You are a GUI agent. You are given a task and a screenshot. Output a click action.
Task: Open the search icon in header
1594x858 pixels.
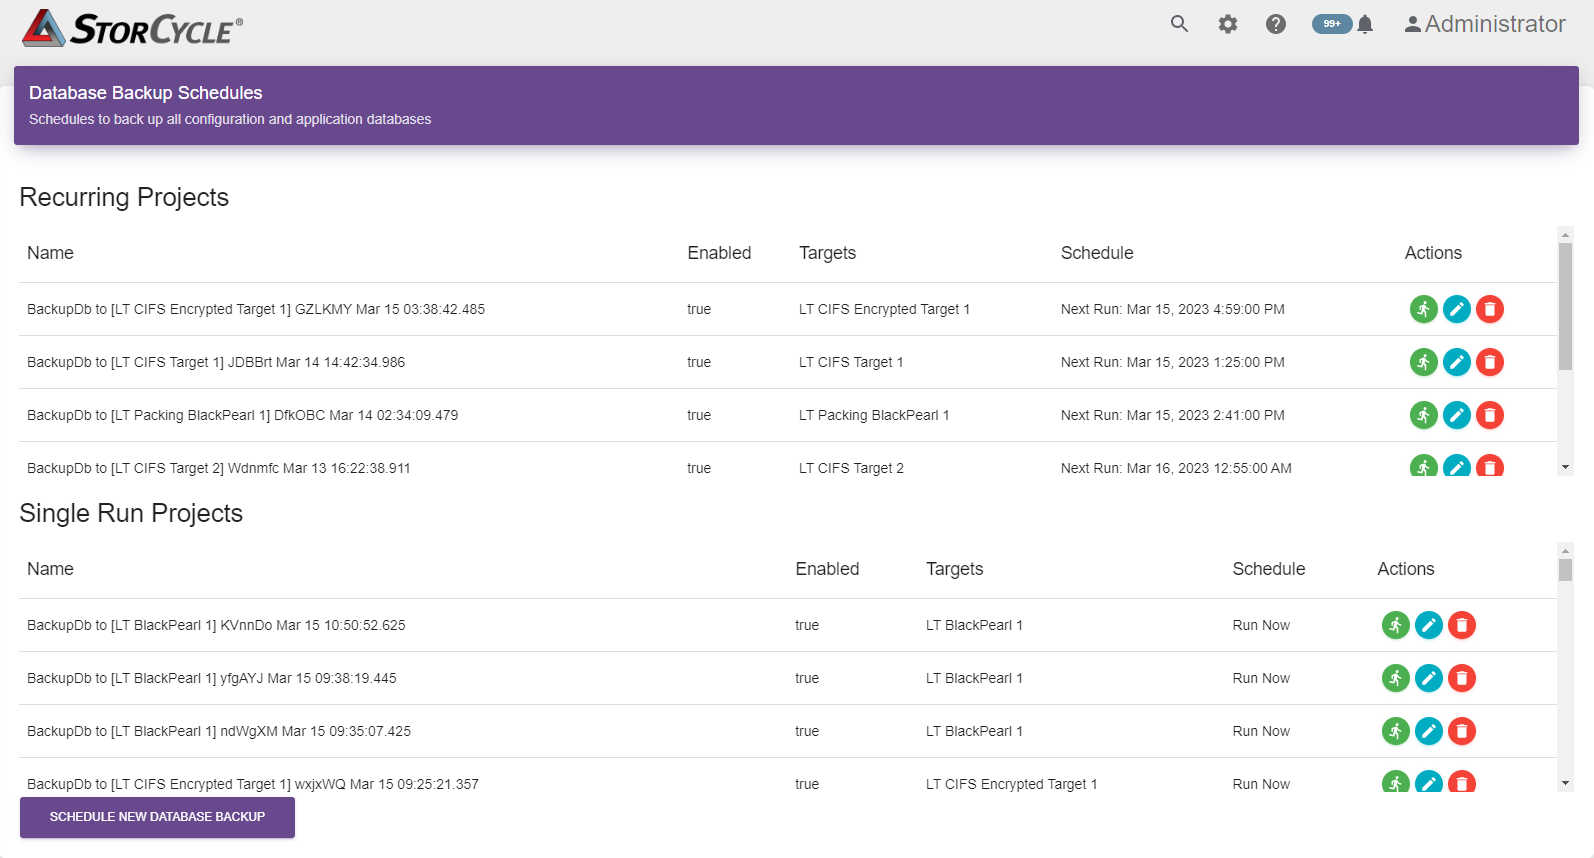(x=1180, y=24)
